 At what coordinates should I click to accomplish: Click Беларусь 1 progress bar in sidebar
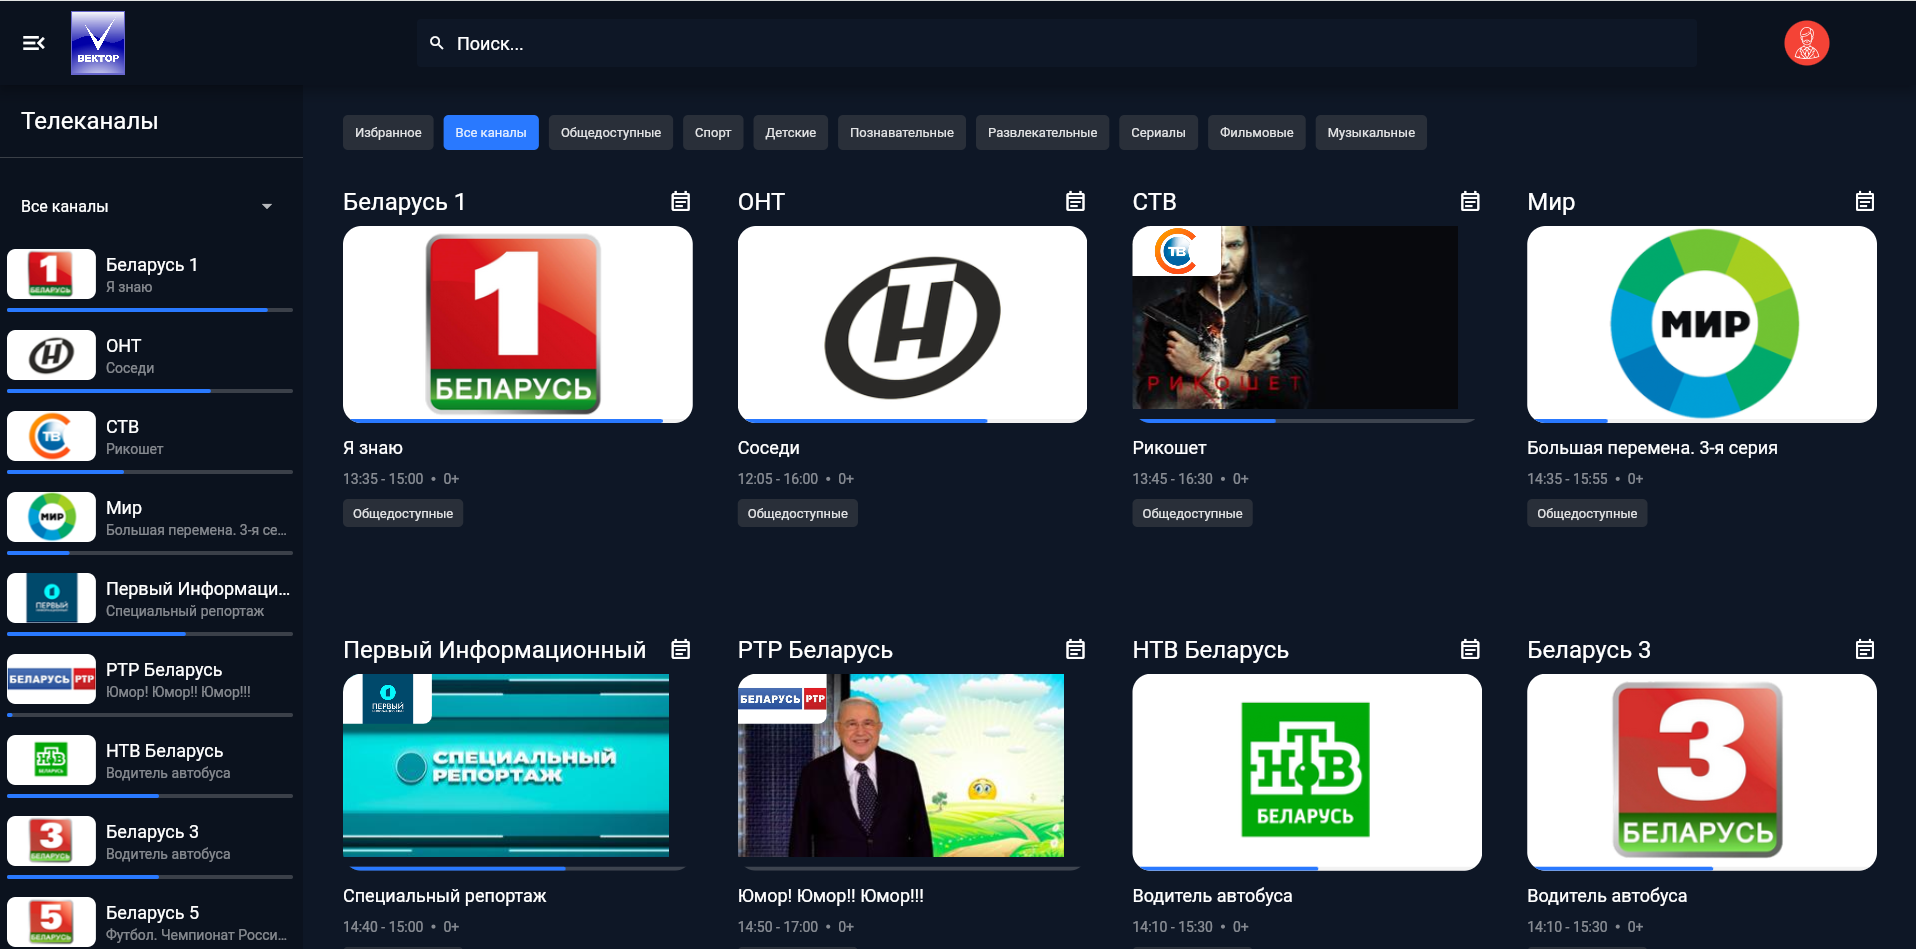pos(150,310)
